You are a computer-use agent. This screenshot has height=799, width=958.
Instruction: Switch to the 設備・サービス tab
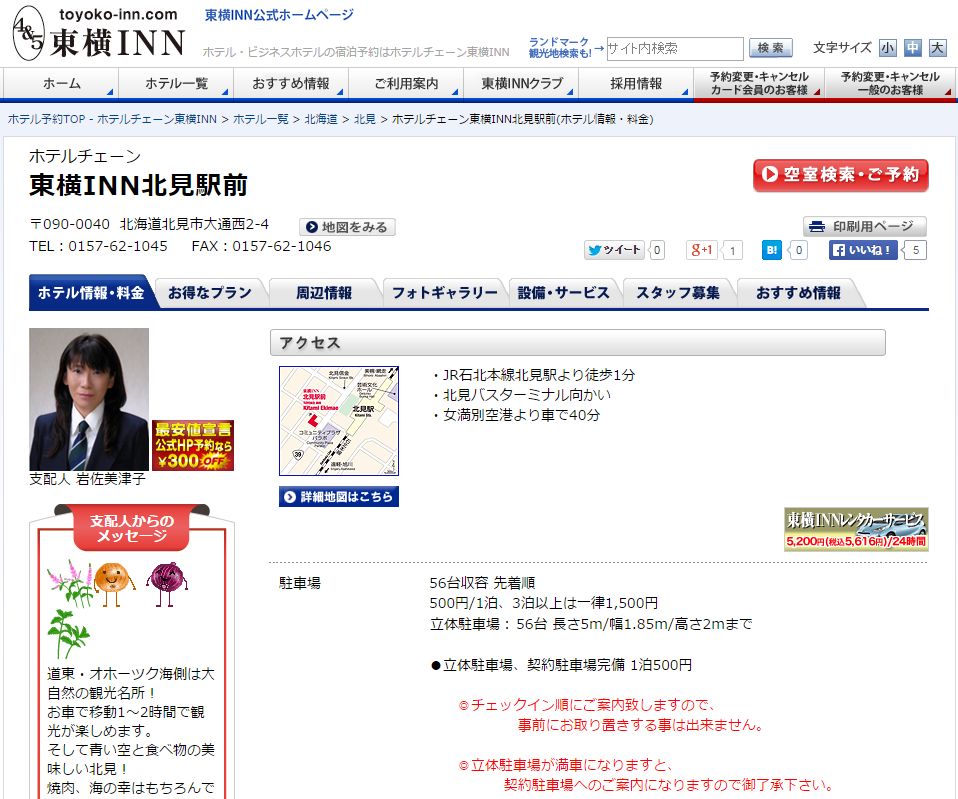tap(563, 293)
